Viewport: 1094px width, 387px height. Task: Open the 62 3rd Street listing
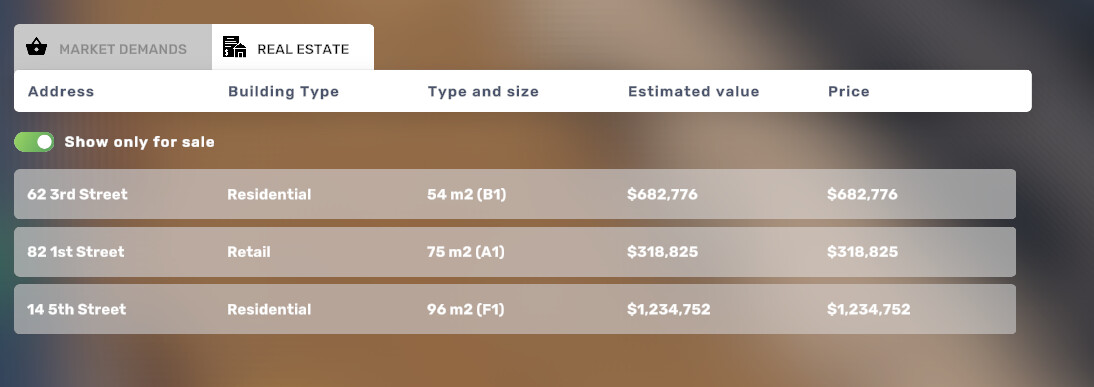(x=515, y=194)
